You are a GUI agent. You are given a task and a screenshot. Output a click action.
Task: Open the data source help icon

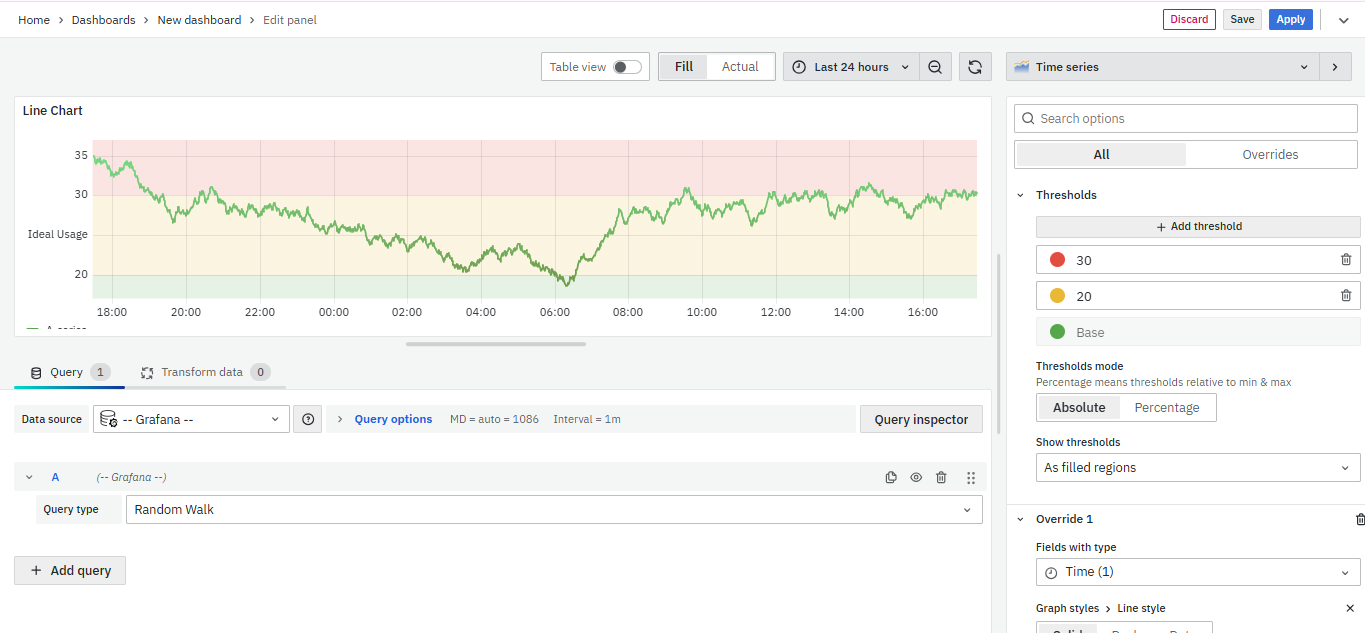pos(308,419)
